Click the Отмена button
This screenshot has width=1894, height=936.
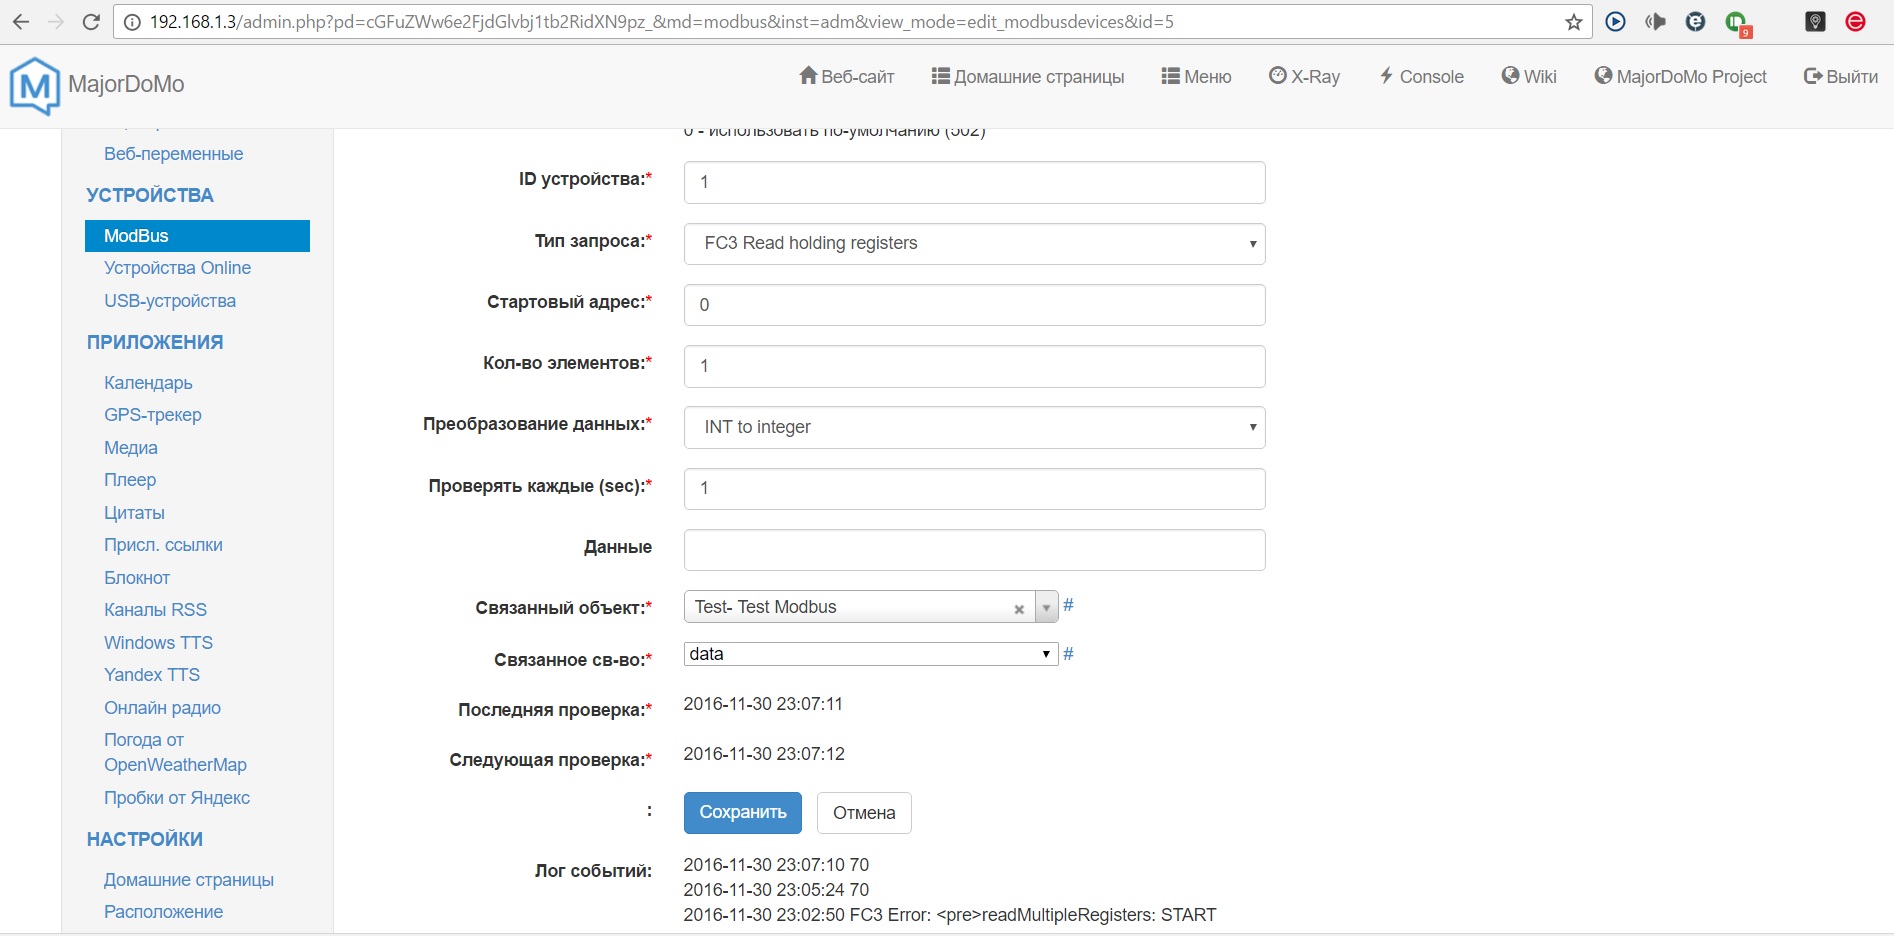tap(864, 813)
